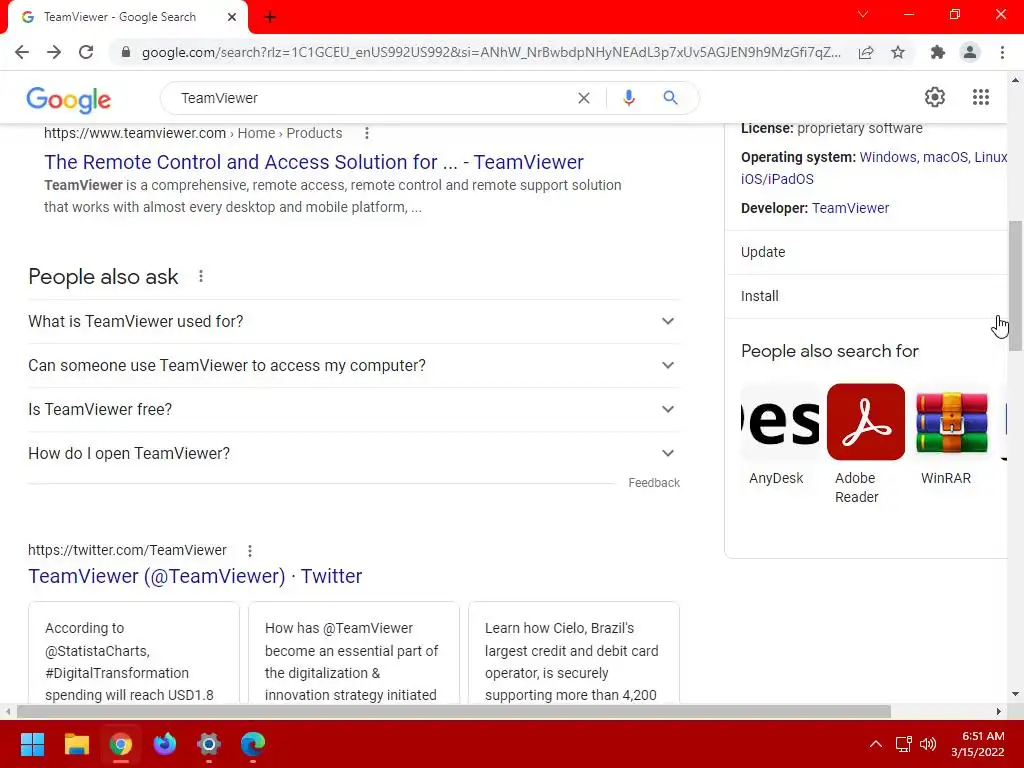The height and width of the screenshot is (768, 1024).
Task: Open Settings from the taskbar
Action: (x=209, y=744)
